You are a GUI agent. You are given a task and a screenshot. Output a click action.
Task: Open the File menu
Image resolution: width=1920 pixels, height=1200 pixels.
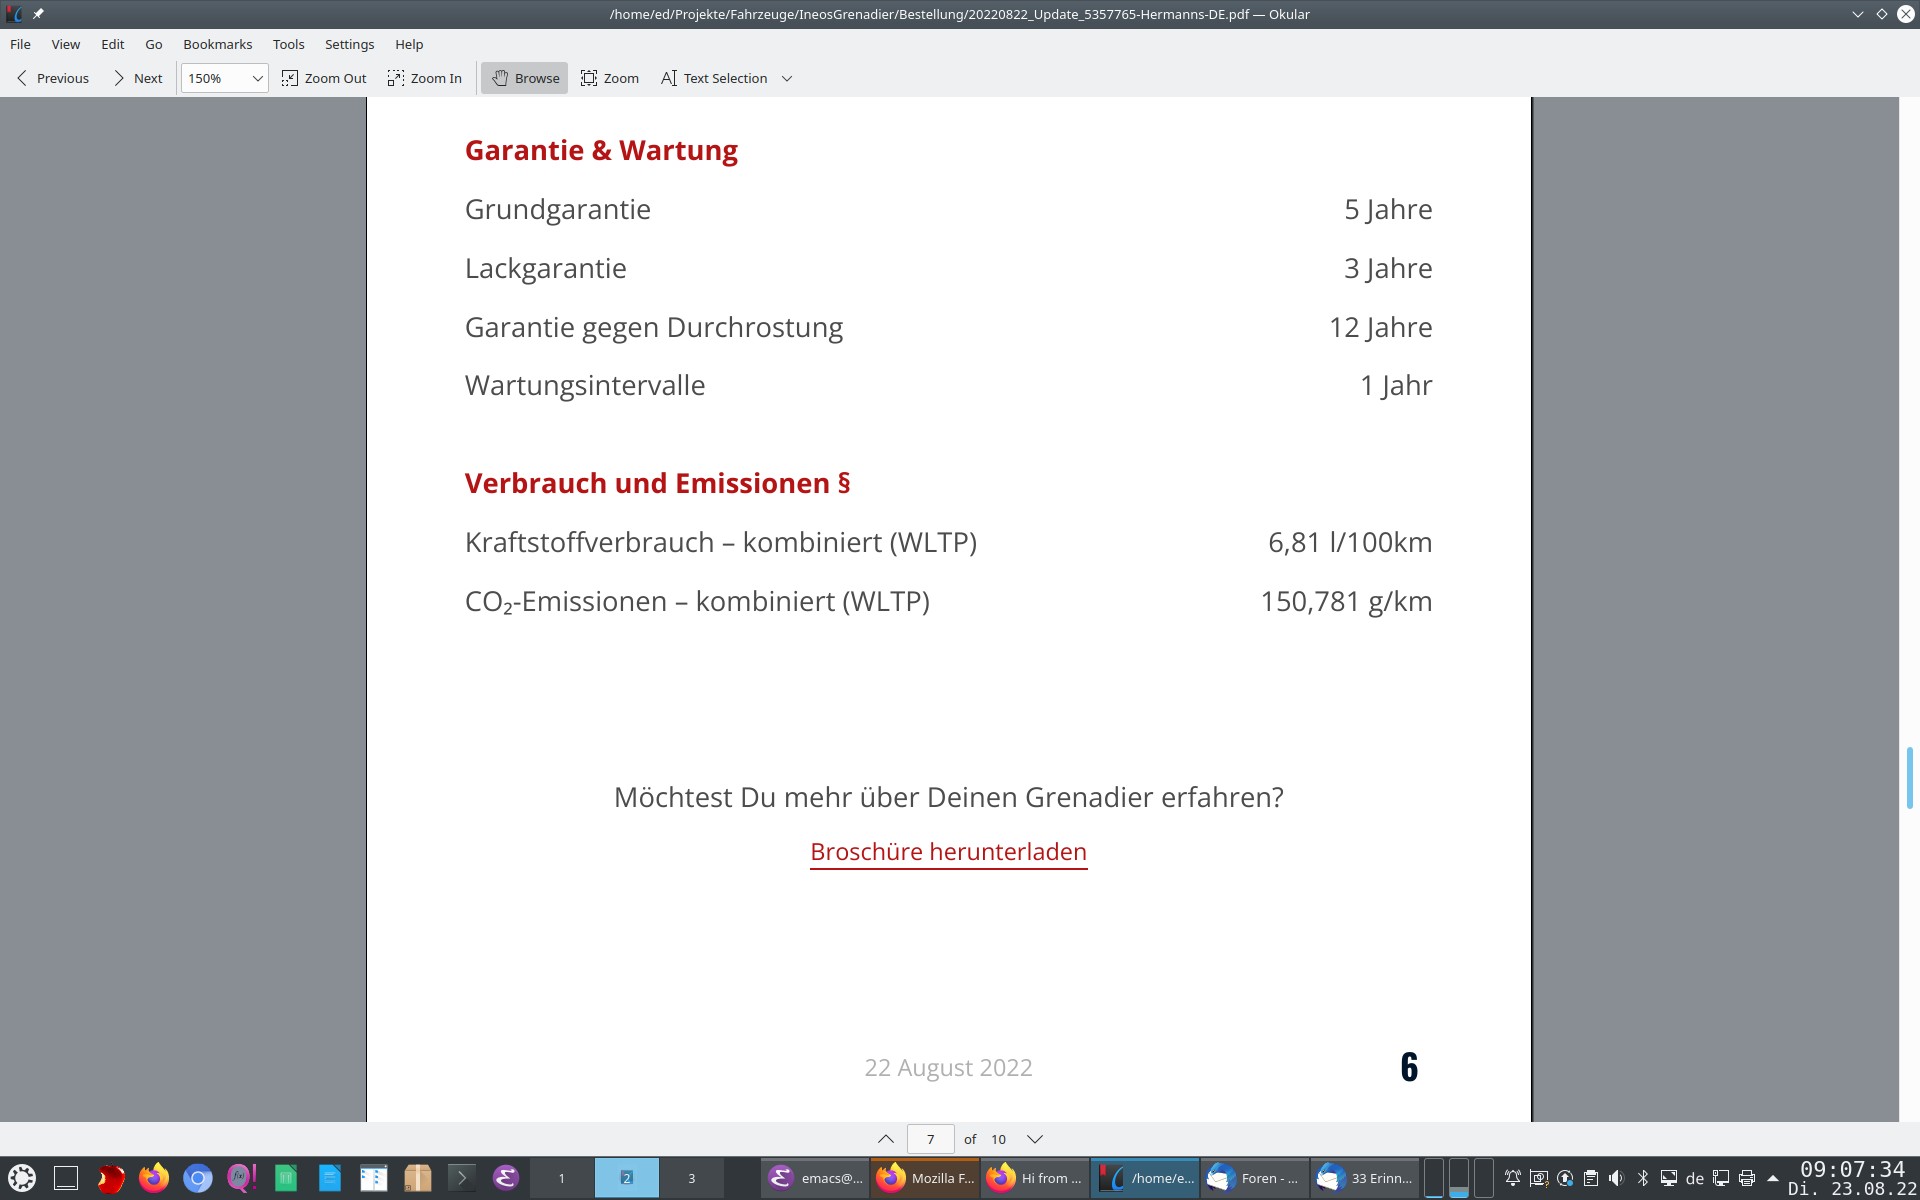19,44
